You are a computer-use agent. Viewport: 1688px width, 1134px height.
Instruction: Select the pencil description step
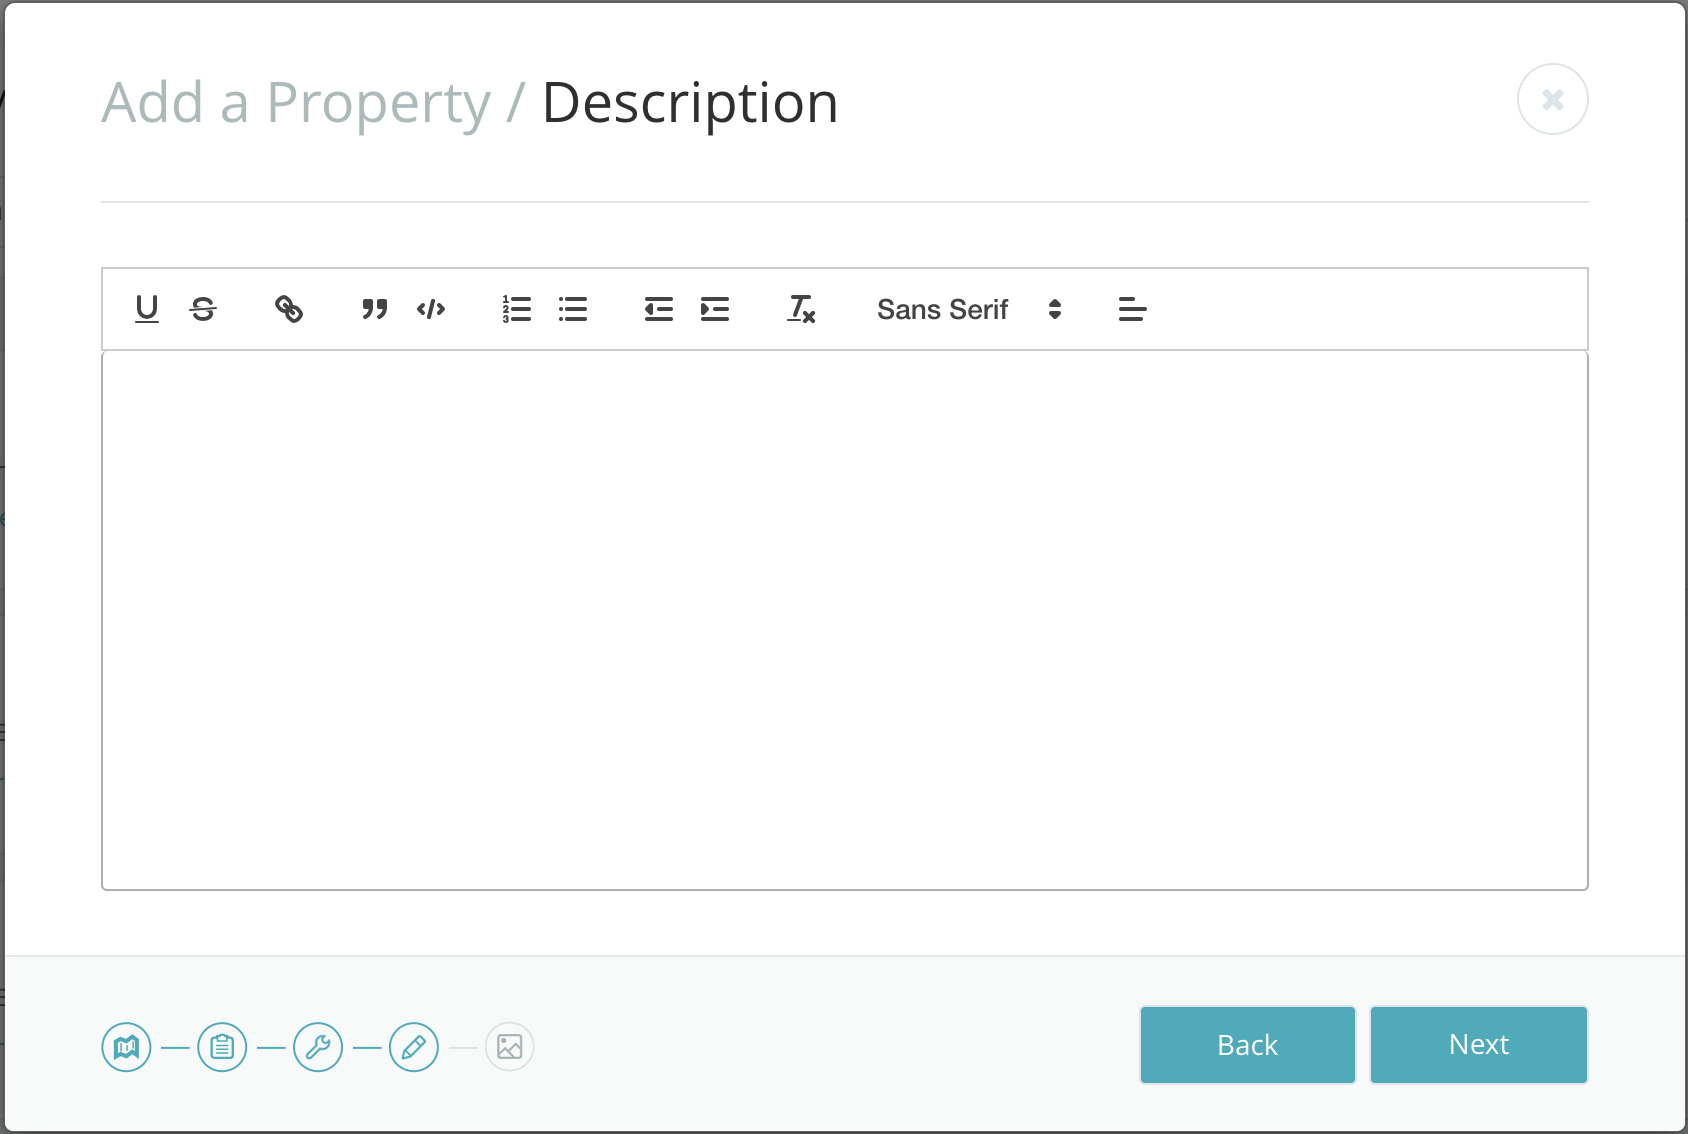pyautogui.click(x=414, y=1047)
